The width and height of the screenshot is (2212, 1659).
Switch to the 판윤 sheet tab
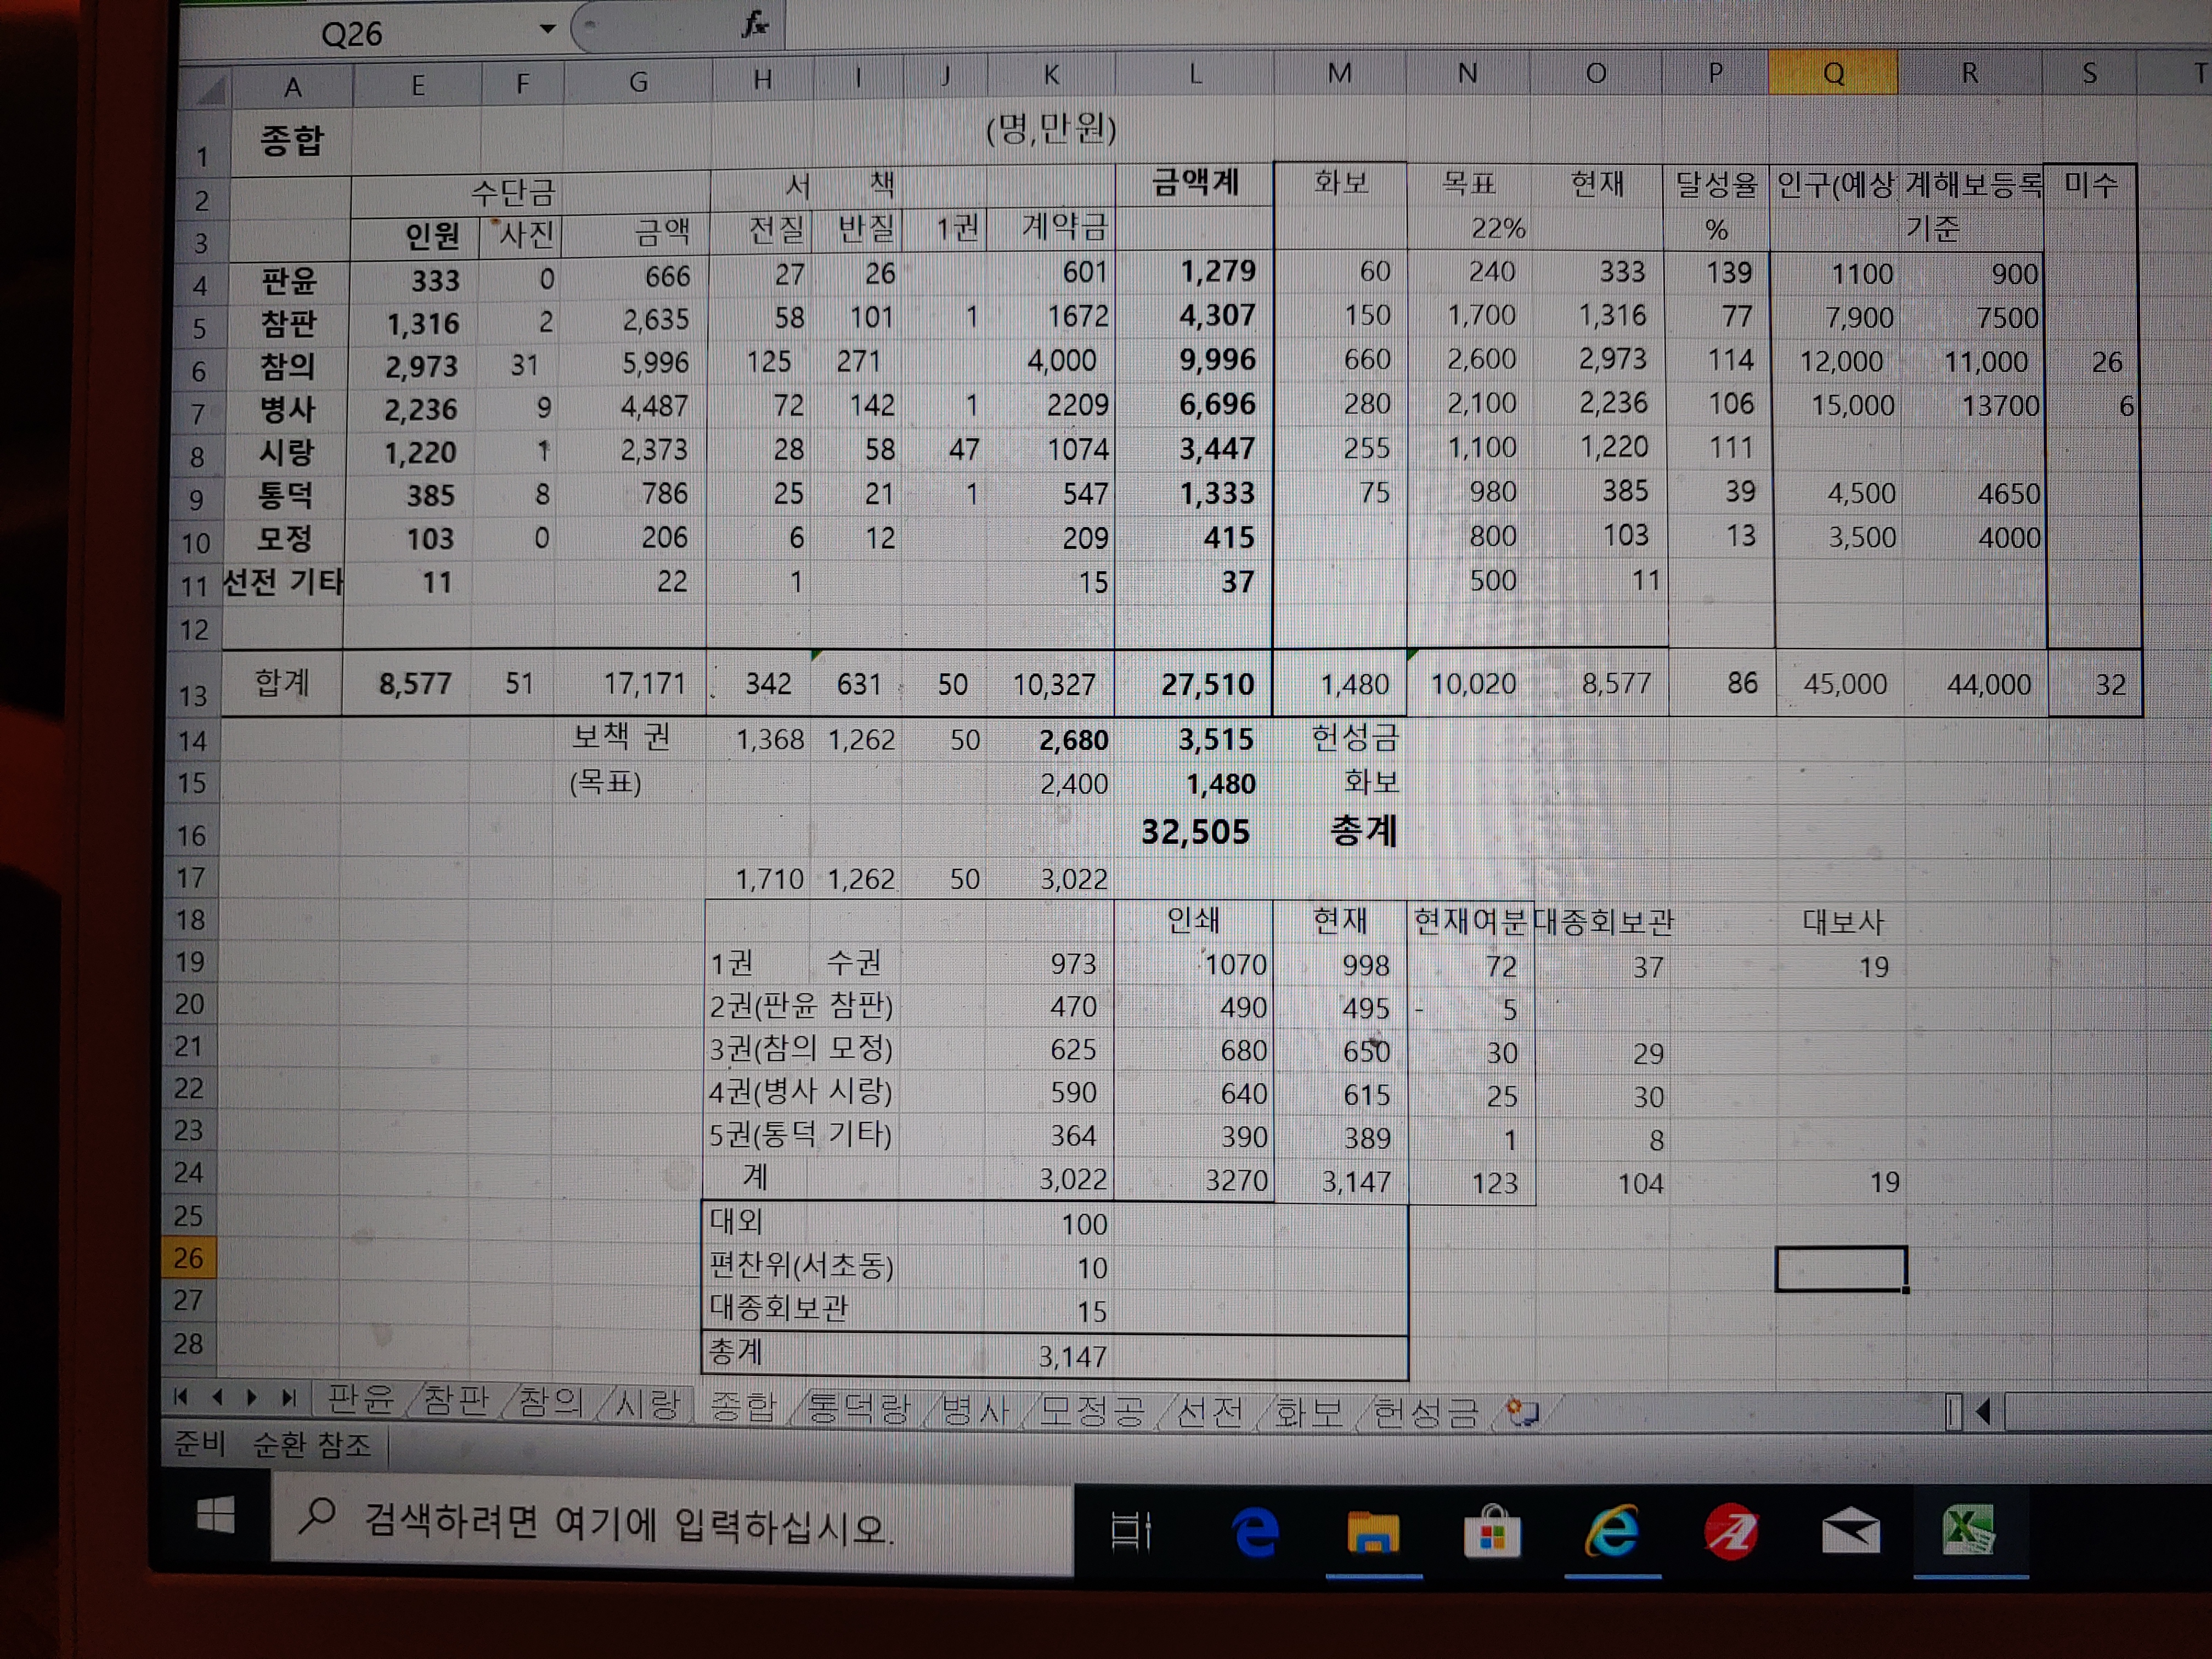pos(361,1398)
